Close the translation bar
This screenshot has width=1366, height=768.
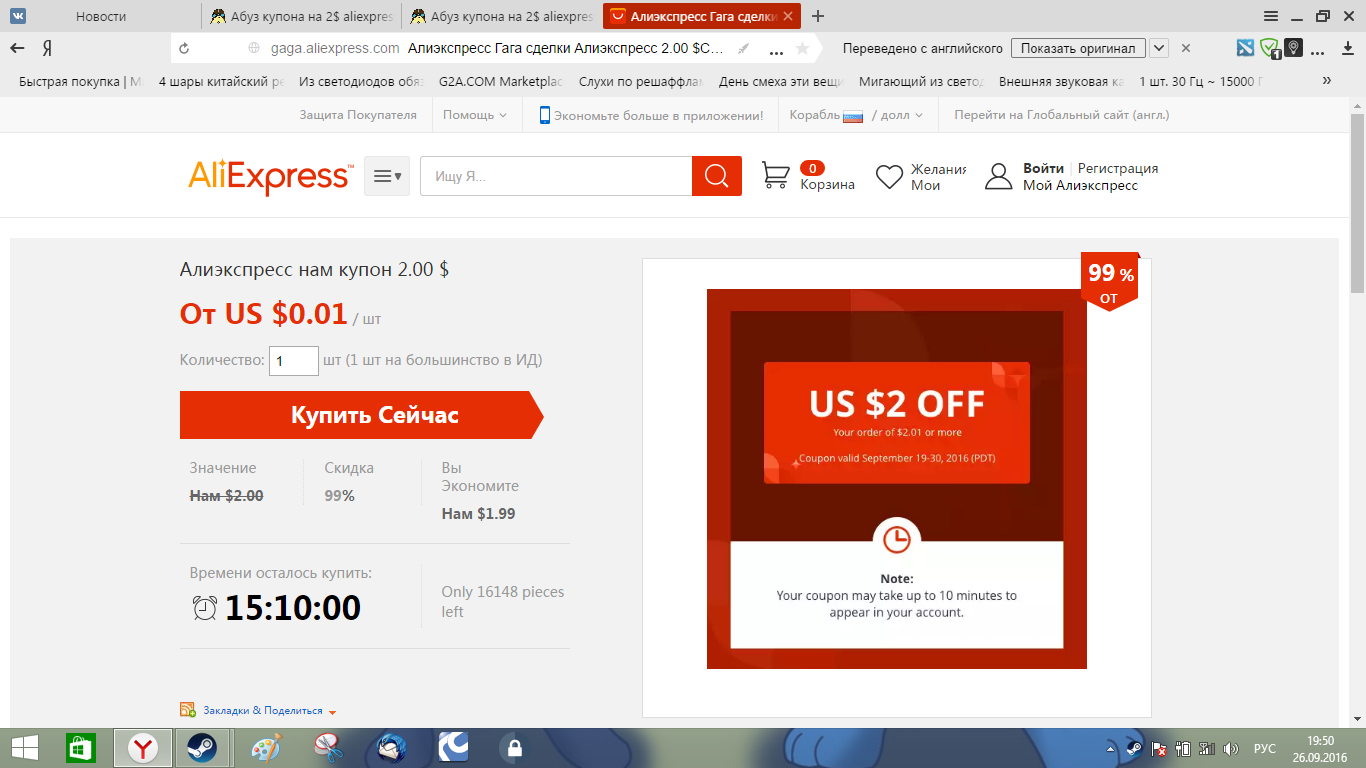(x=1186, y=48)
